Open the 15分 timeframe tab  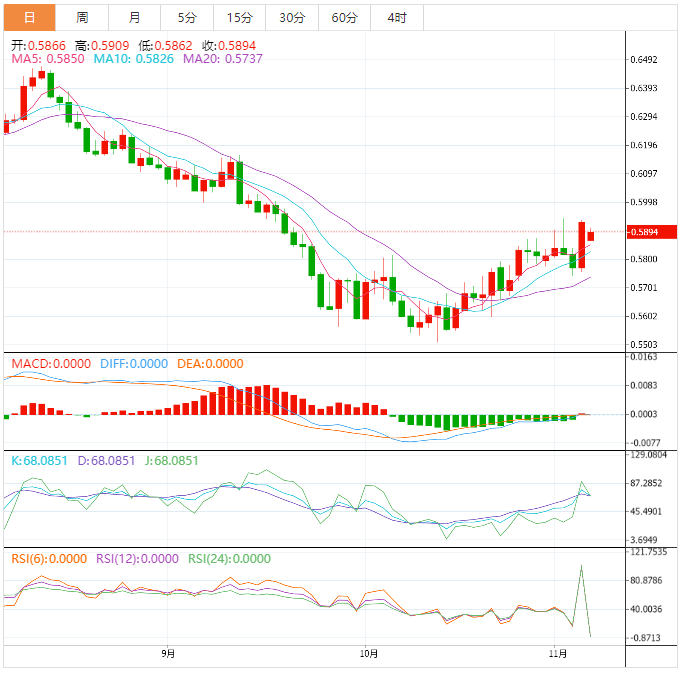pos(240,18)
